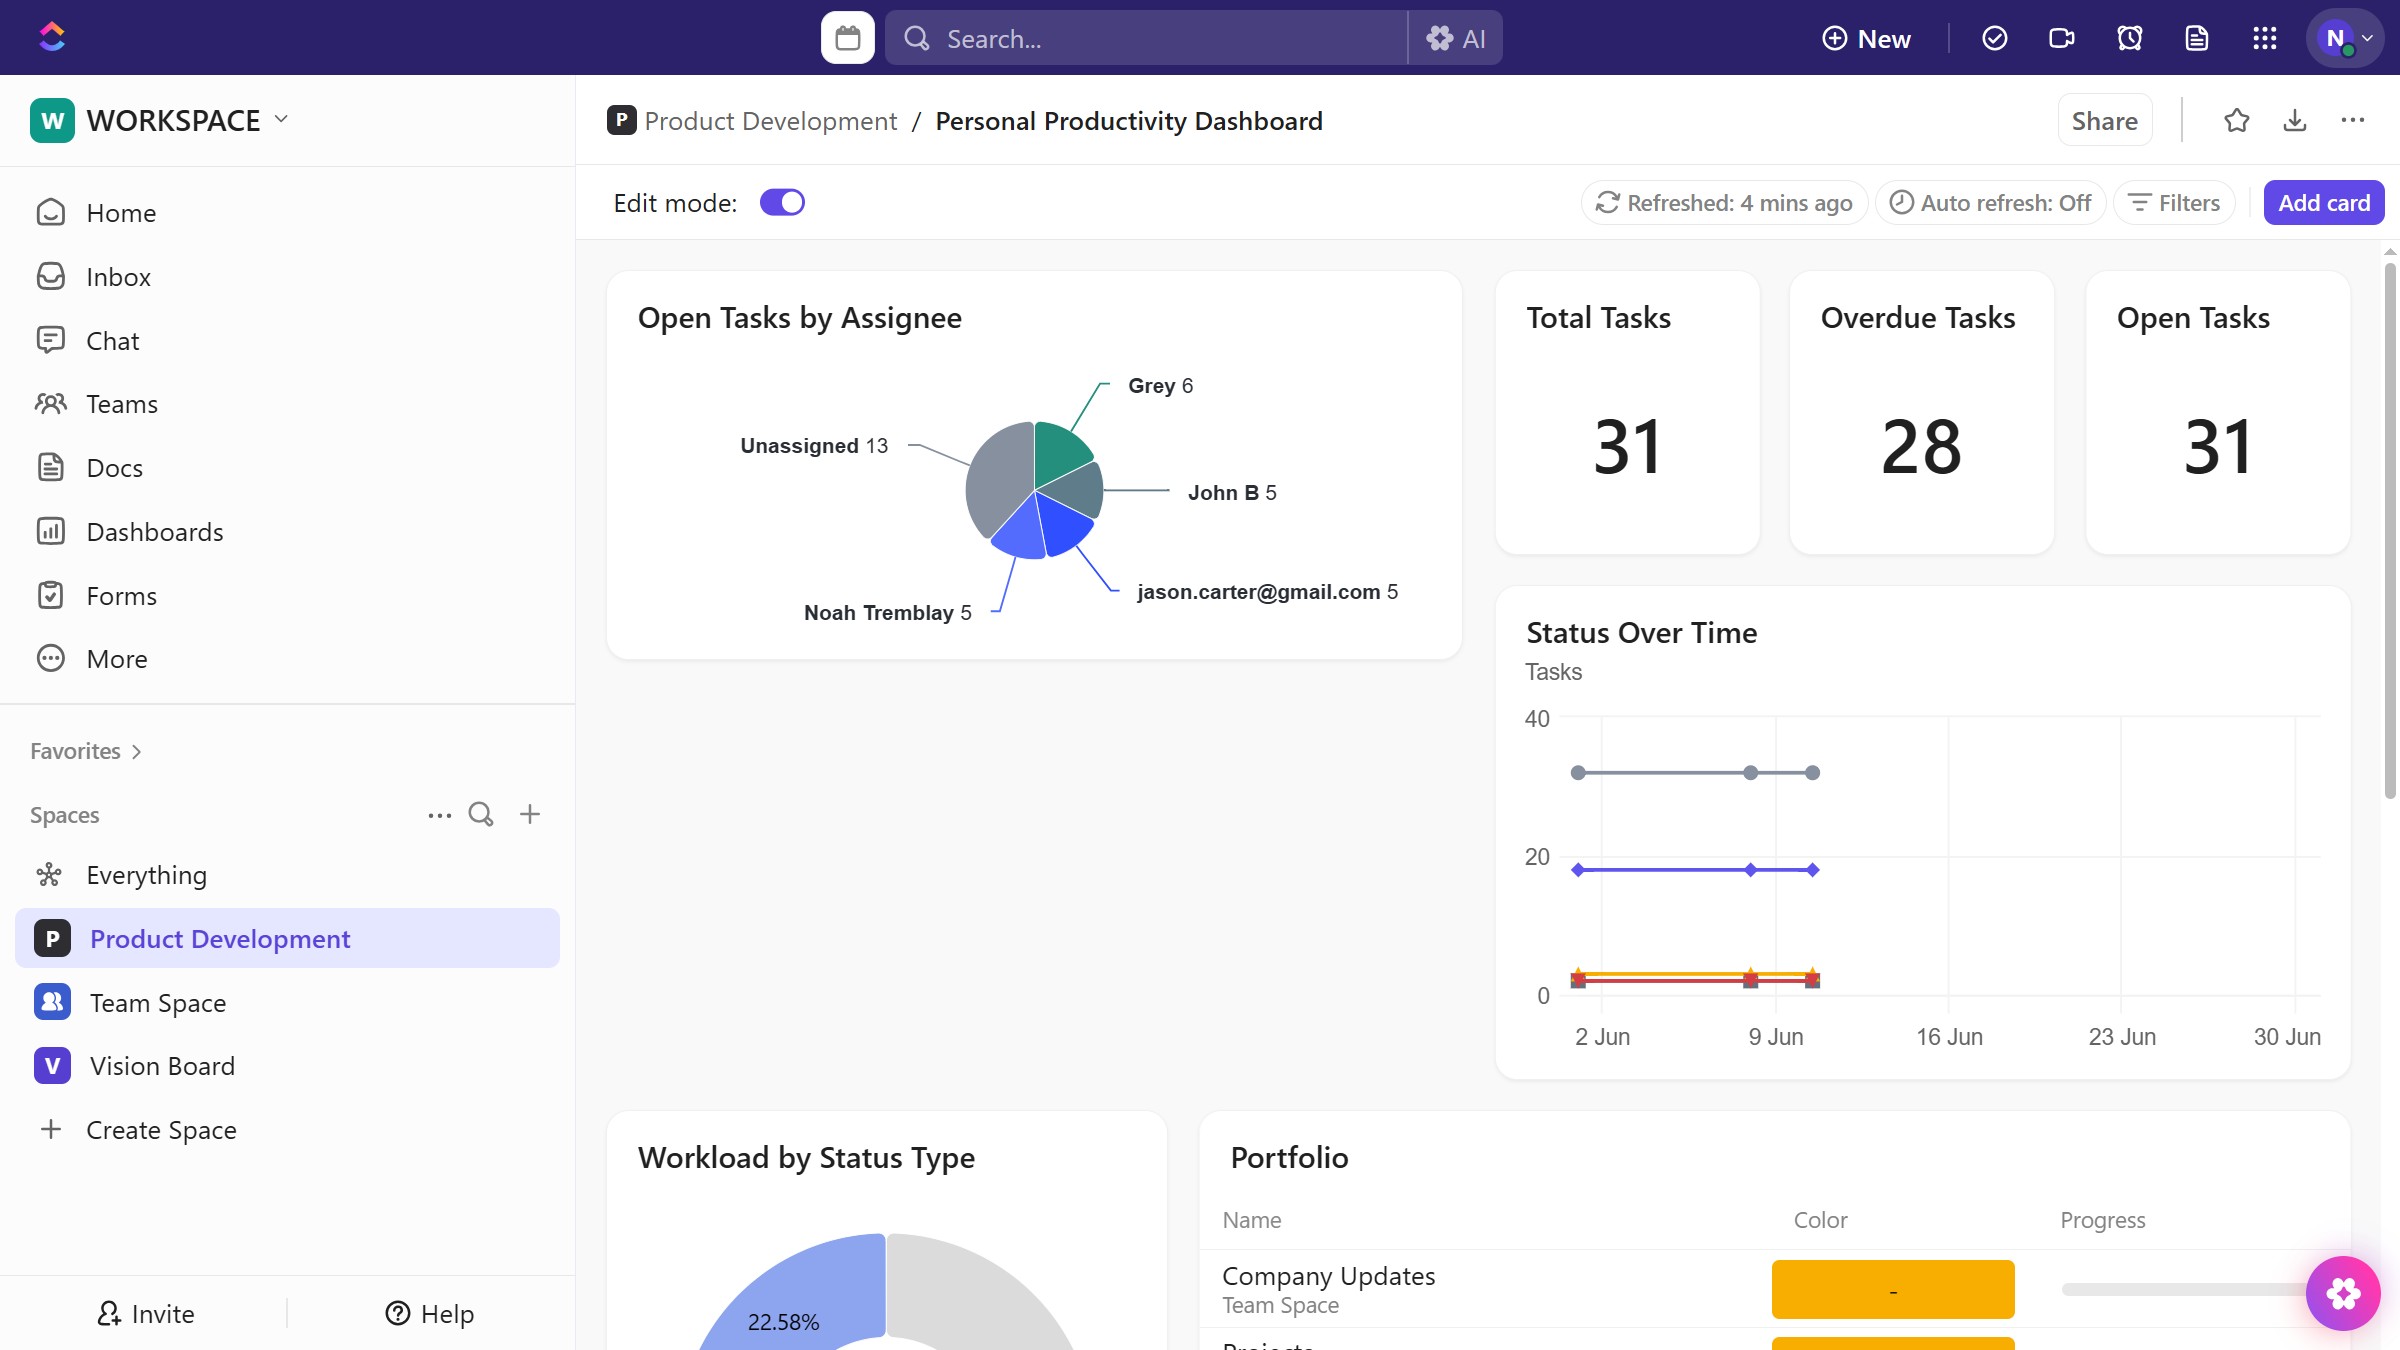Image resolution: width=2400 pixels, height=1350 pixels.
Task: Disable the Edit mode toggle
Action: [782, 201]
